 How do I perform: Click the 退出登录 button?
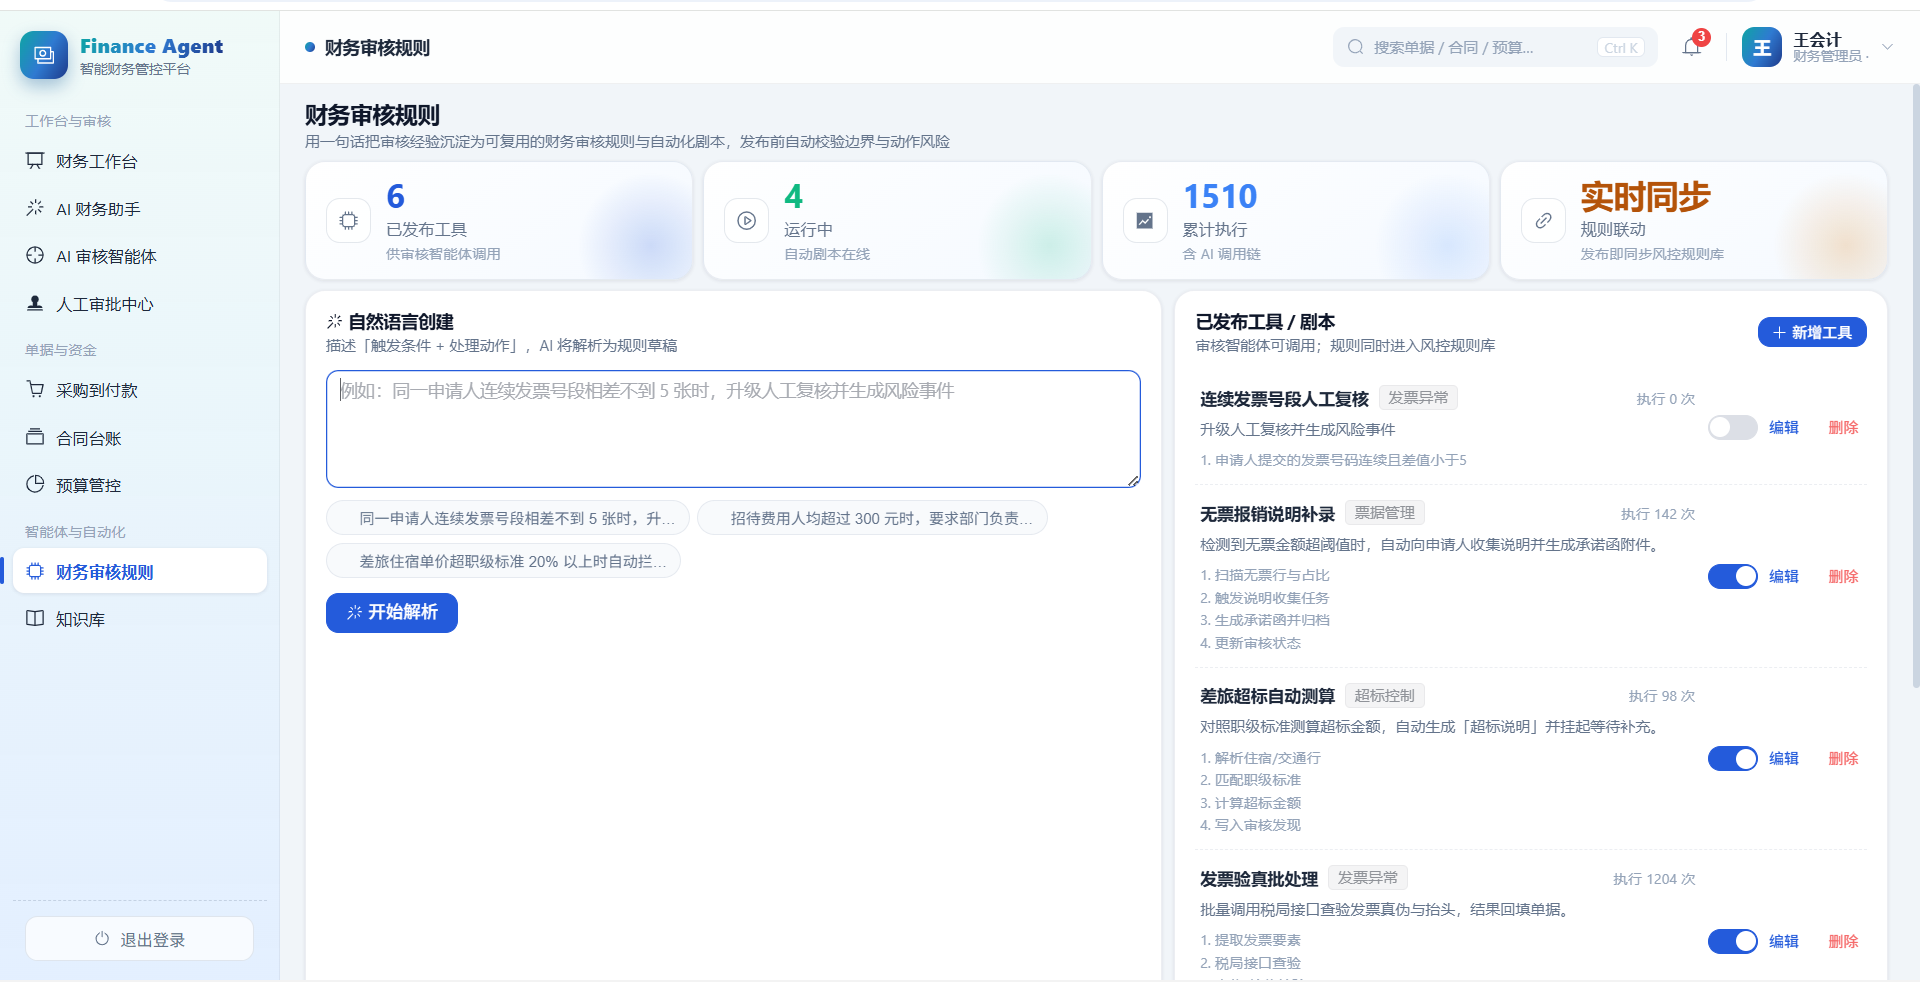pyautogui.click(x=139, y=939)
